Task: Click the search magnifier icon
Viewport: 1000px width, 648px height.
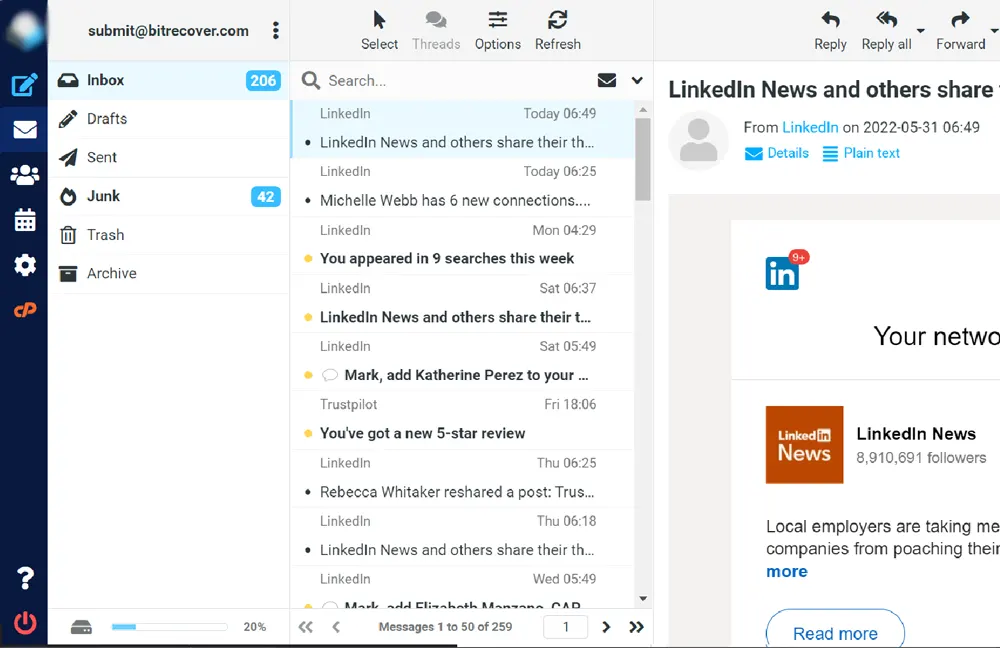Action: 311,80
